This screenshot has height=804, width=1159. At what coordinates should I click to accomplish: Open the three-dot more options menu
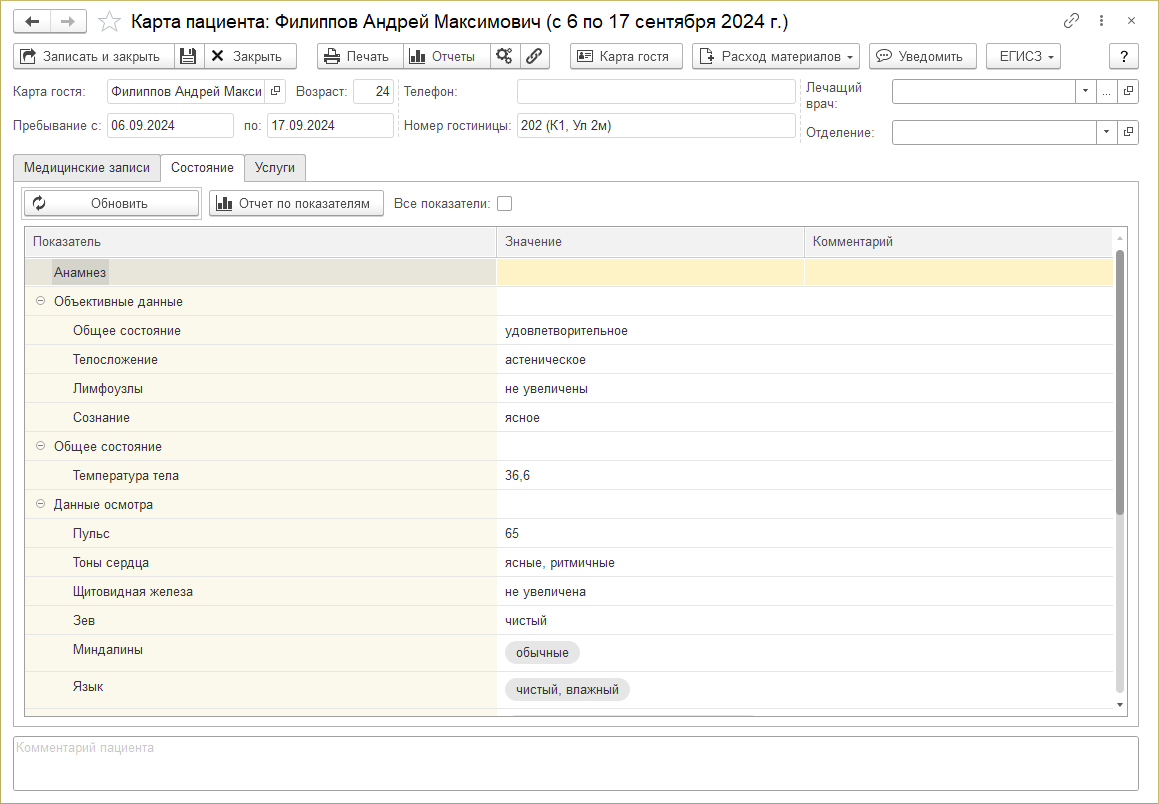(1101, 21)
